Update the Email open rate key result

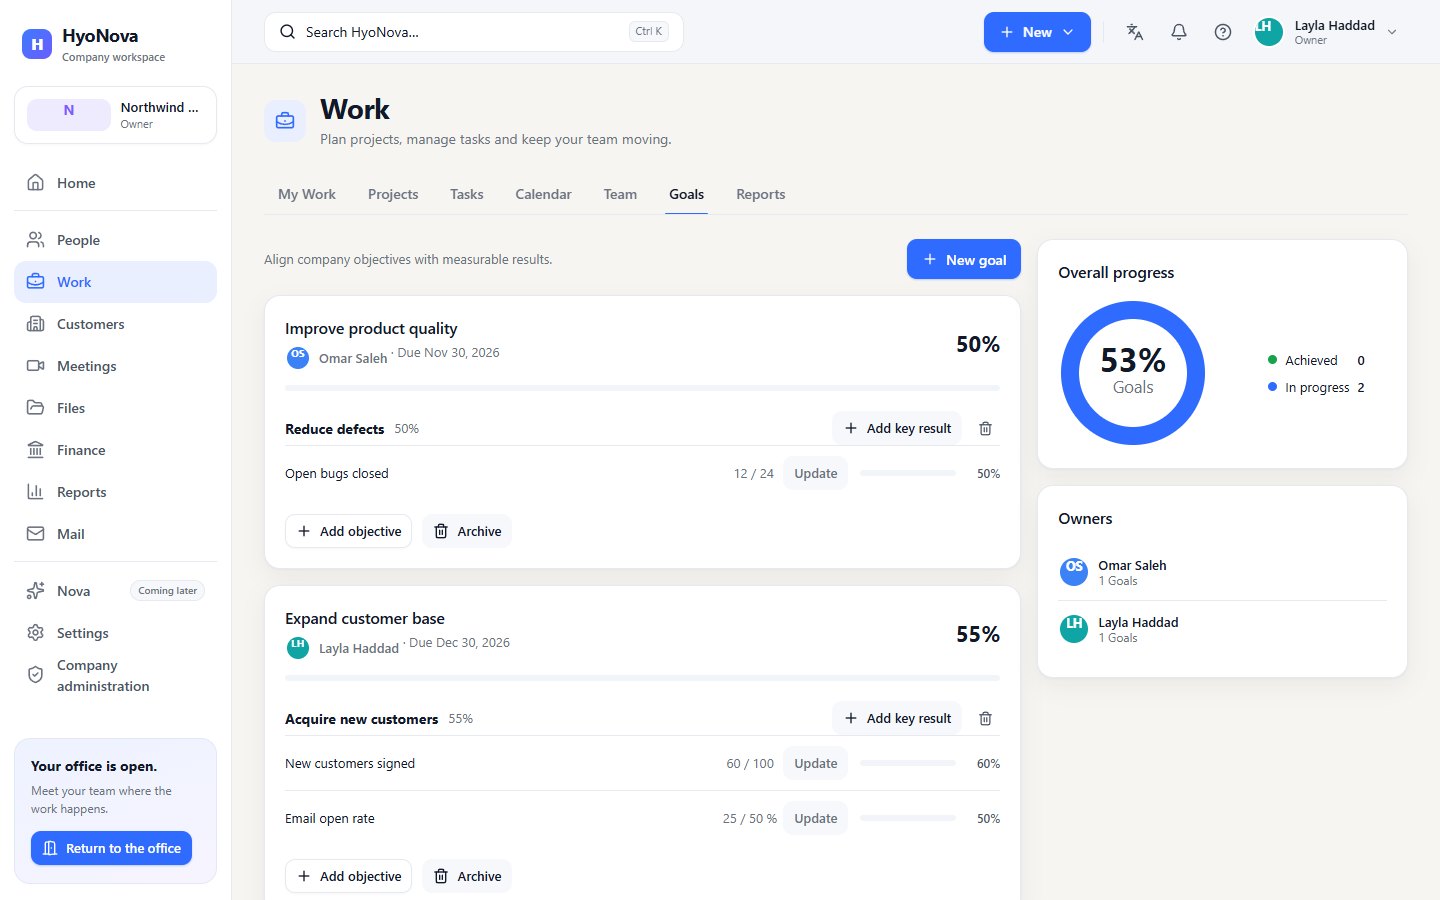[x=816, y=818]
